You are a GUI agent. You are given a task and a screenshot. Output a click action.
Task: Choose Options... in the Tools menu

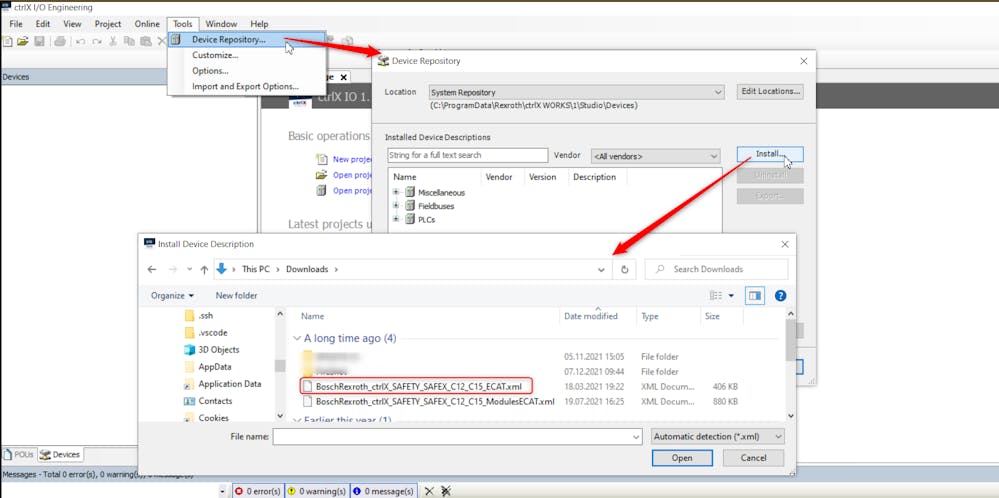(247, 71)
